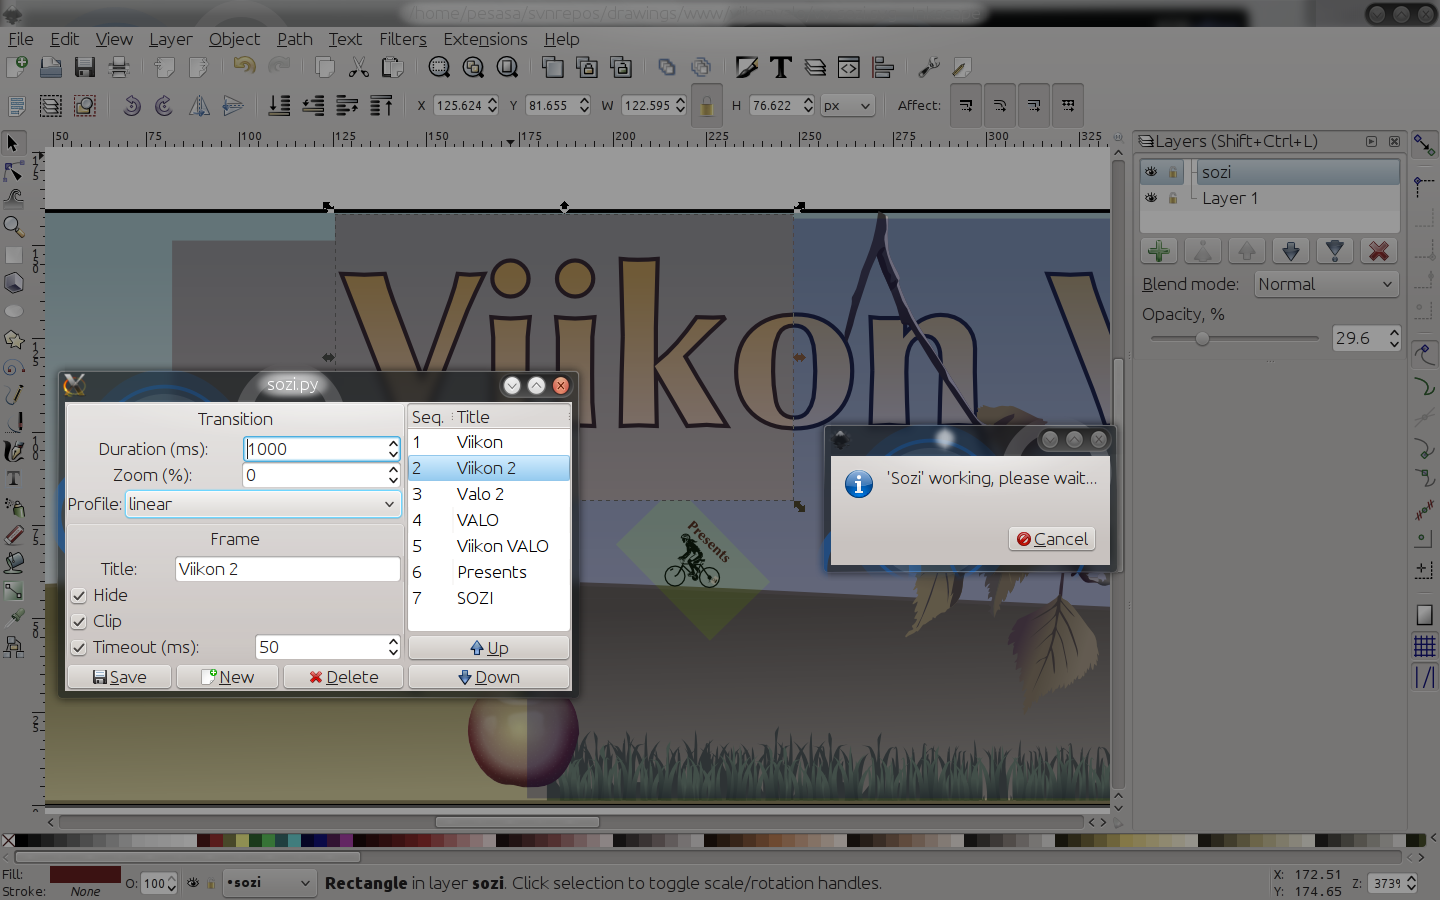Raise selection to top icon
Viewport: 1440px width, 900px height.
click(x=381, y=105)
